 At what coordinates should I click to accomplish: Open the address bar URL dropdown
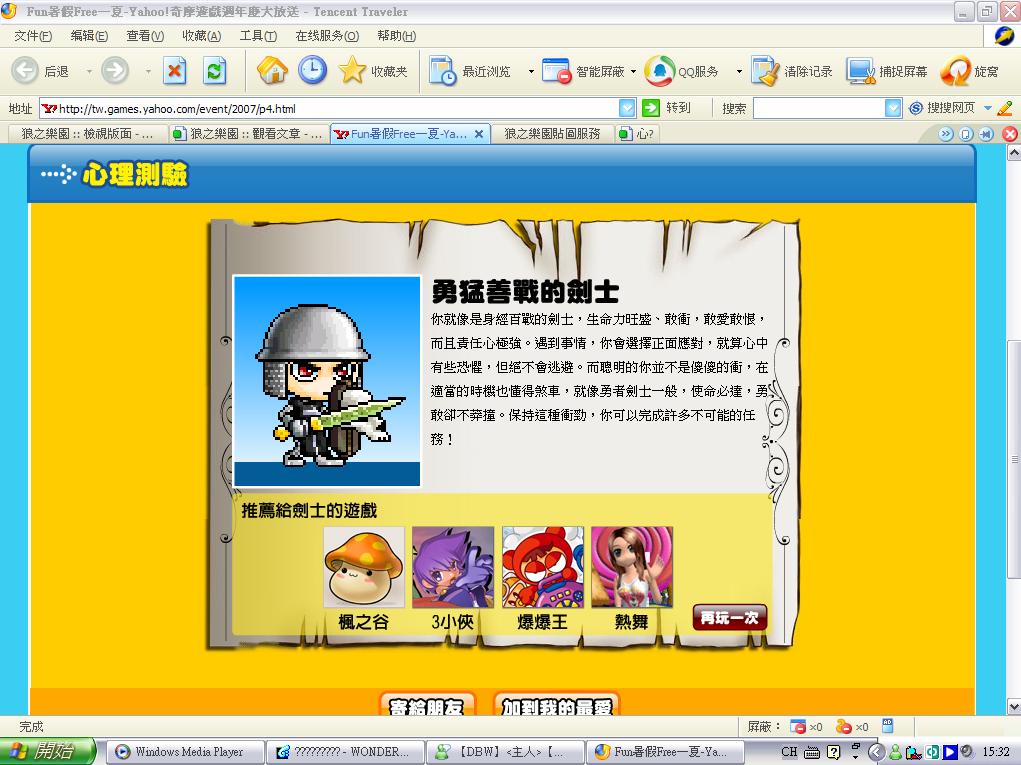626,108
